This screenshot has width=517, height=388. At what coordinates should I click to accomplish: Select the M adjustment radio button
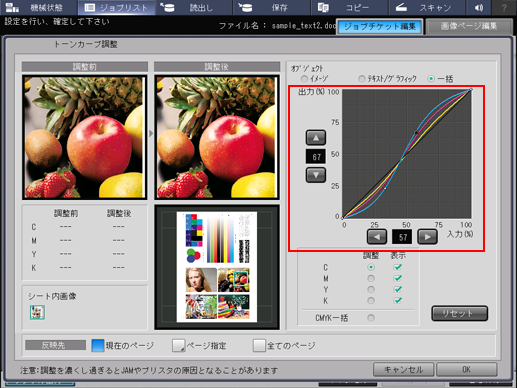pos(371,278)
